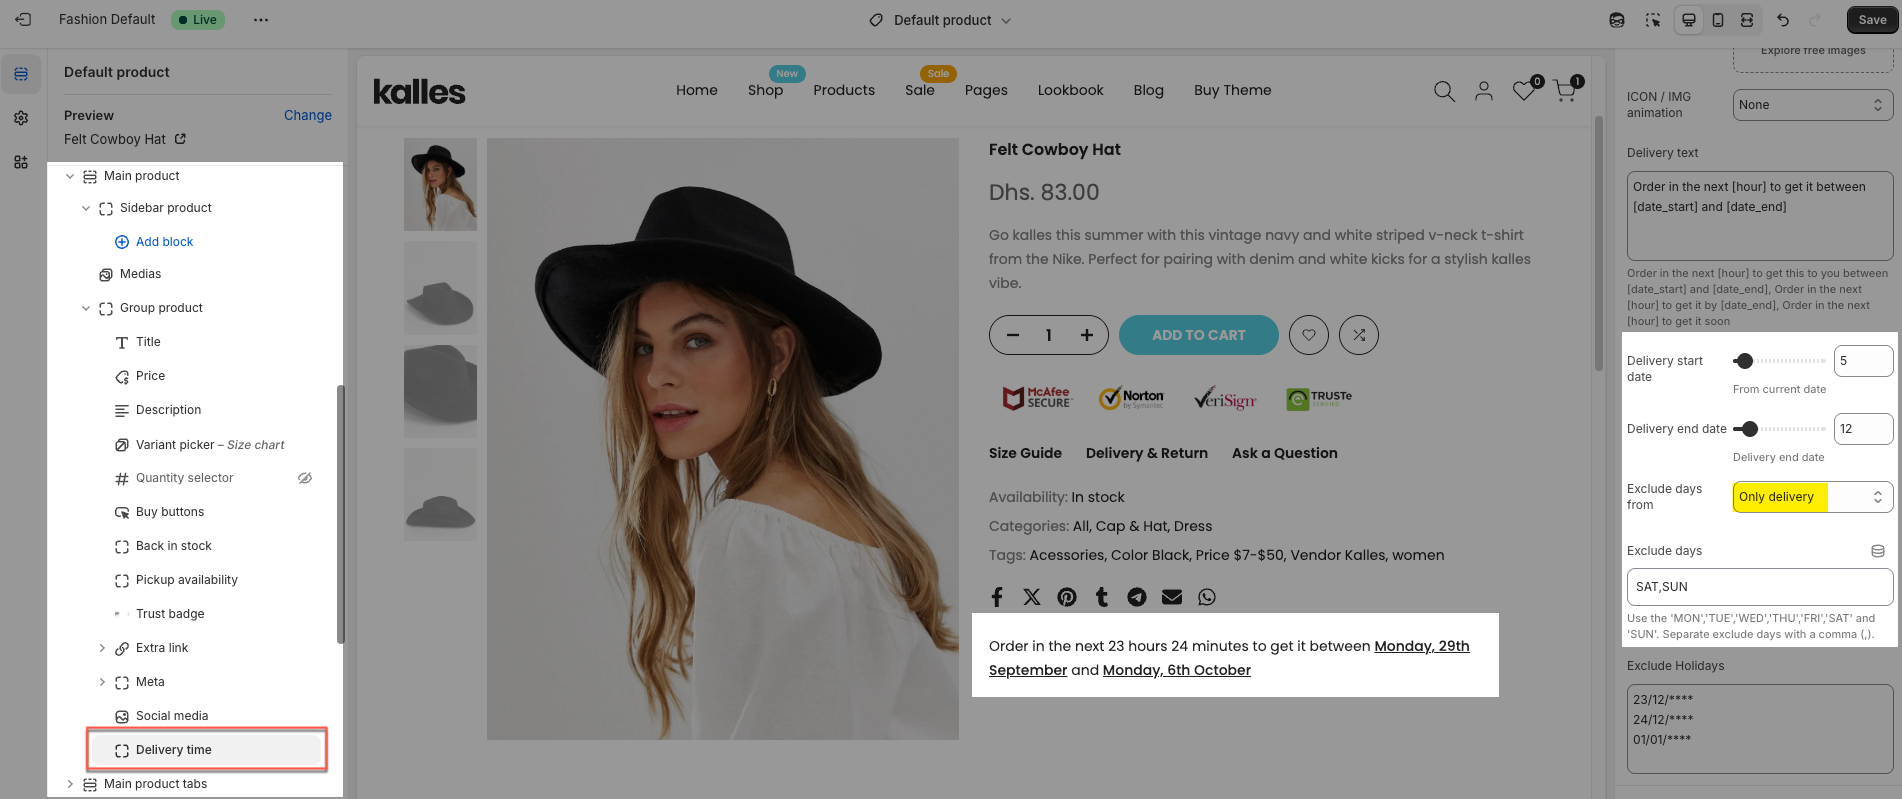Click the storefront search icon

[x=1444, y=91]
